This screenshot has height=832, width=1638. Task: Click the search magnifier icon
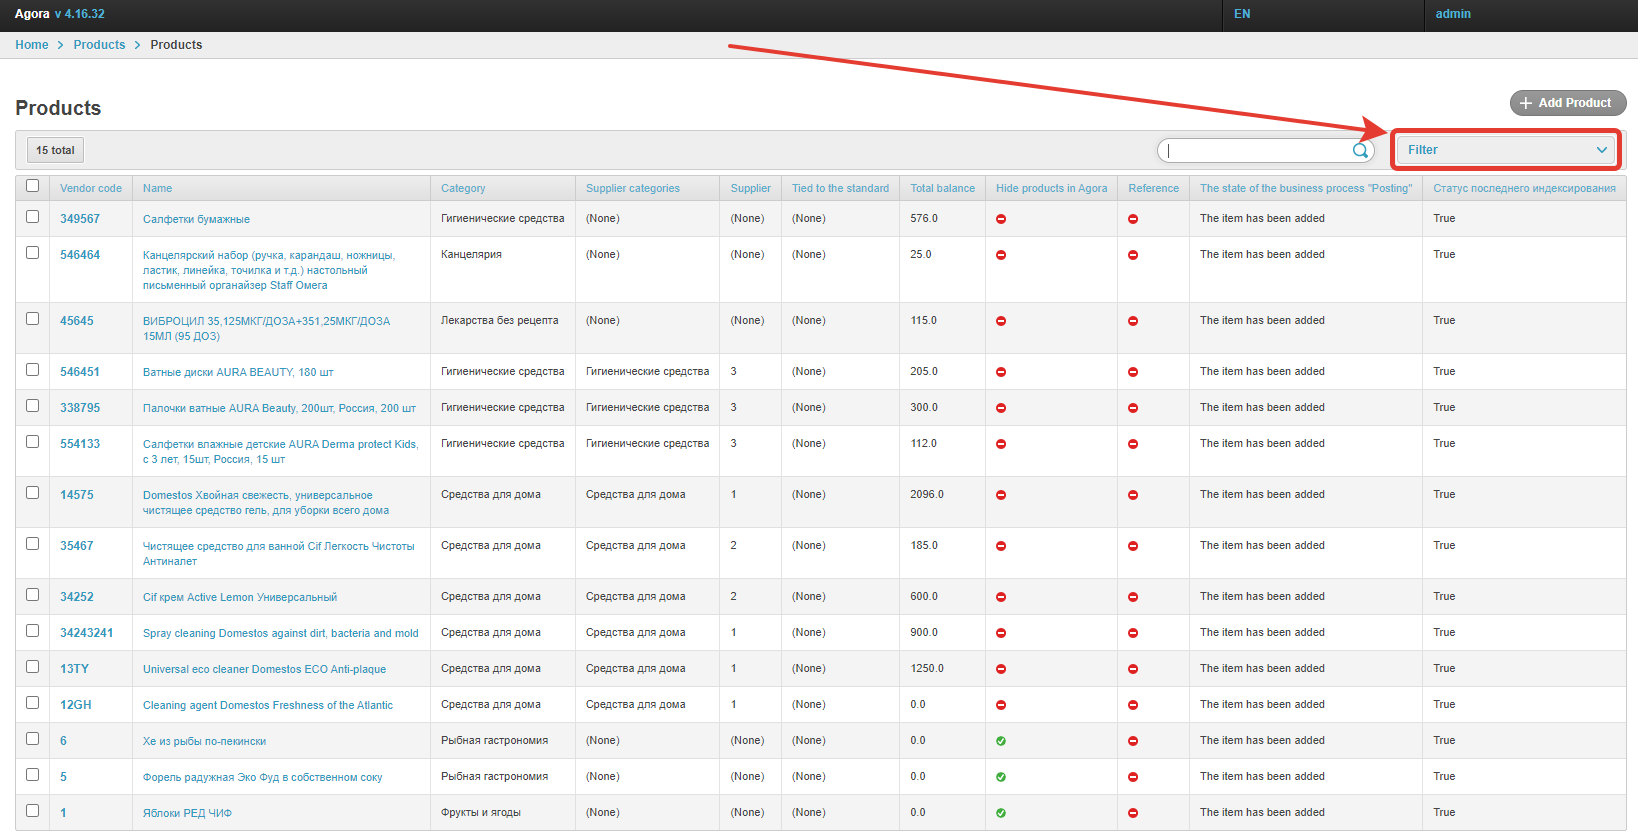(1360, 151)
